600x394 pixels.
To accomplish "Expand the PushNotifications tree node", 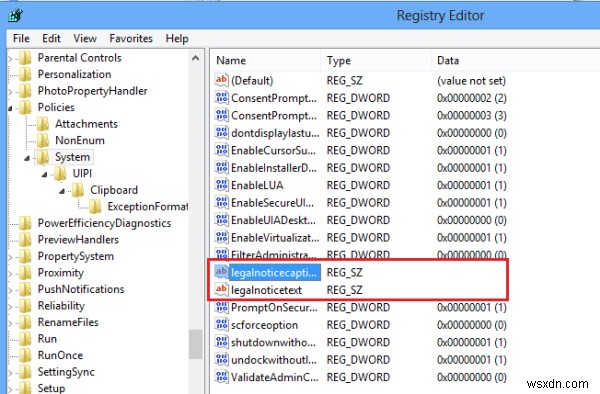I will point(10,290).
